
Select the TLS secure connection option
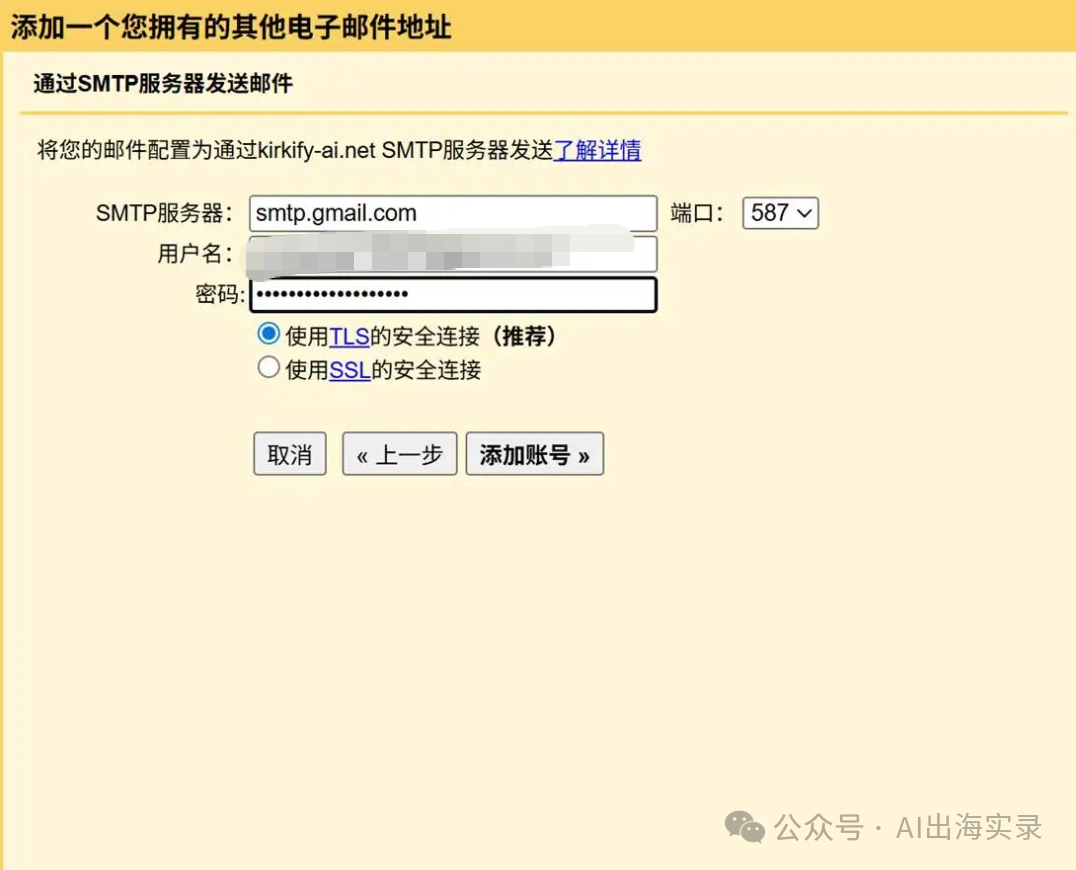[x=268, y=335]
